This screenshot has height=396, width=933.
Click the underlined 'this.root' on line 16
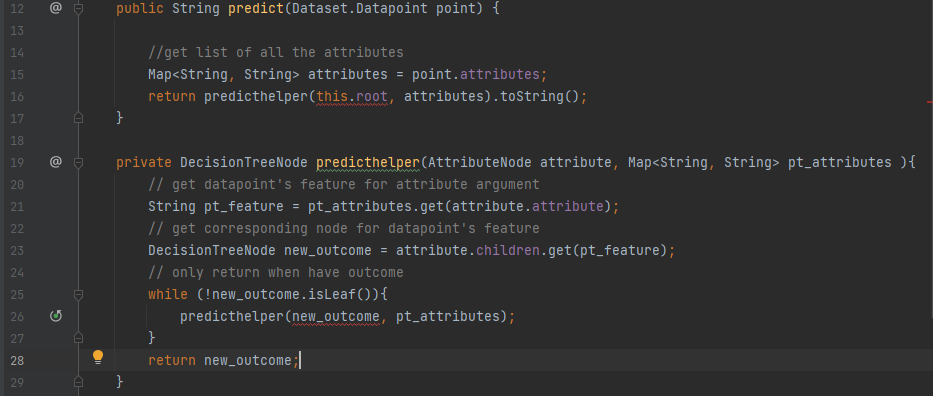tap(352, 96)
